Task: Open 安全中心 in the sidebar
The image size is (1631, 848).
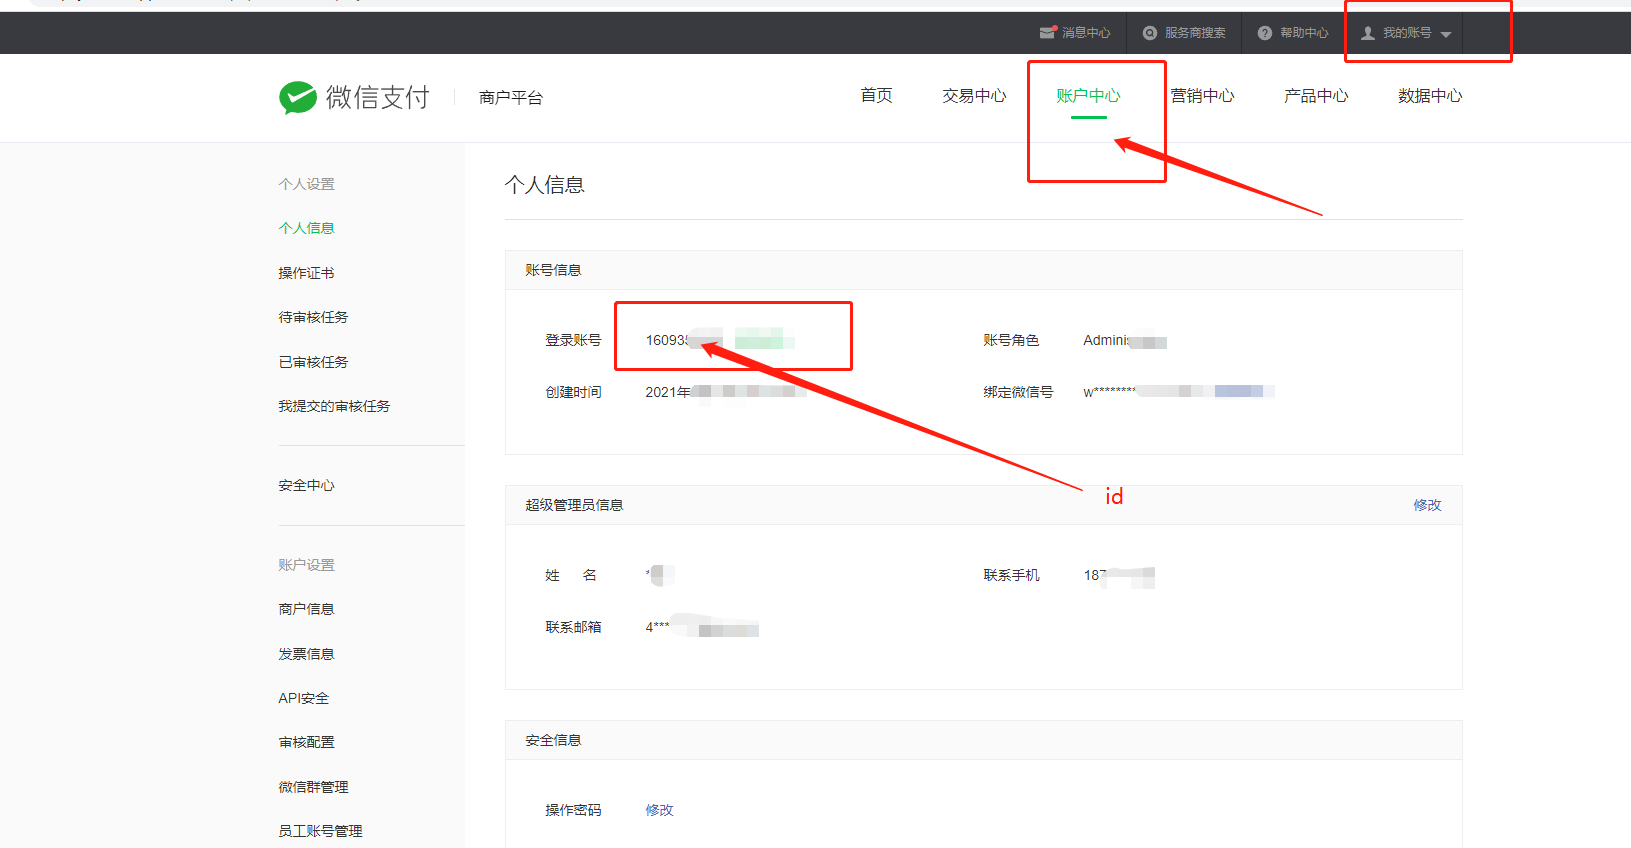Action: point(306,485)
